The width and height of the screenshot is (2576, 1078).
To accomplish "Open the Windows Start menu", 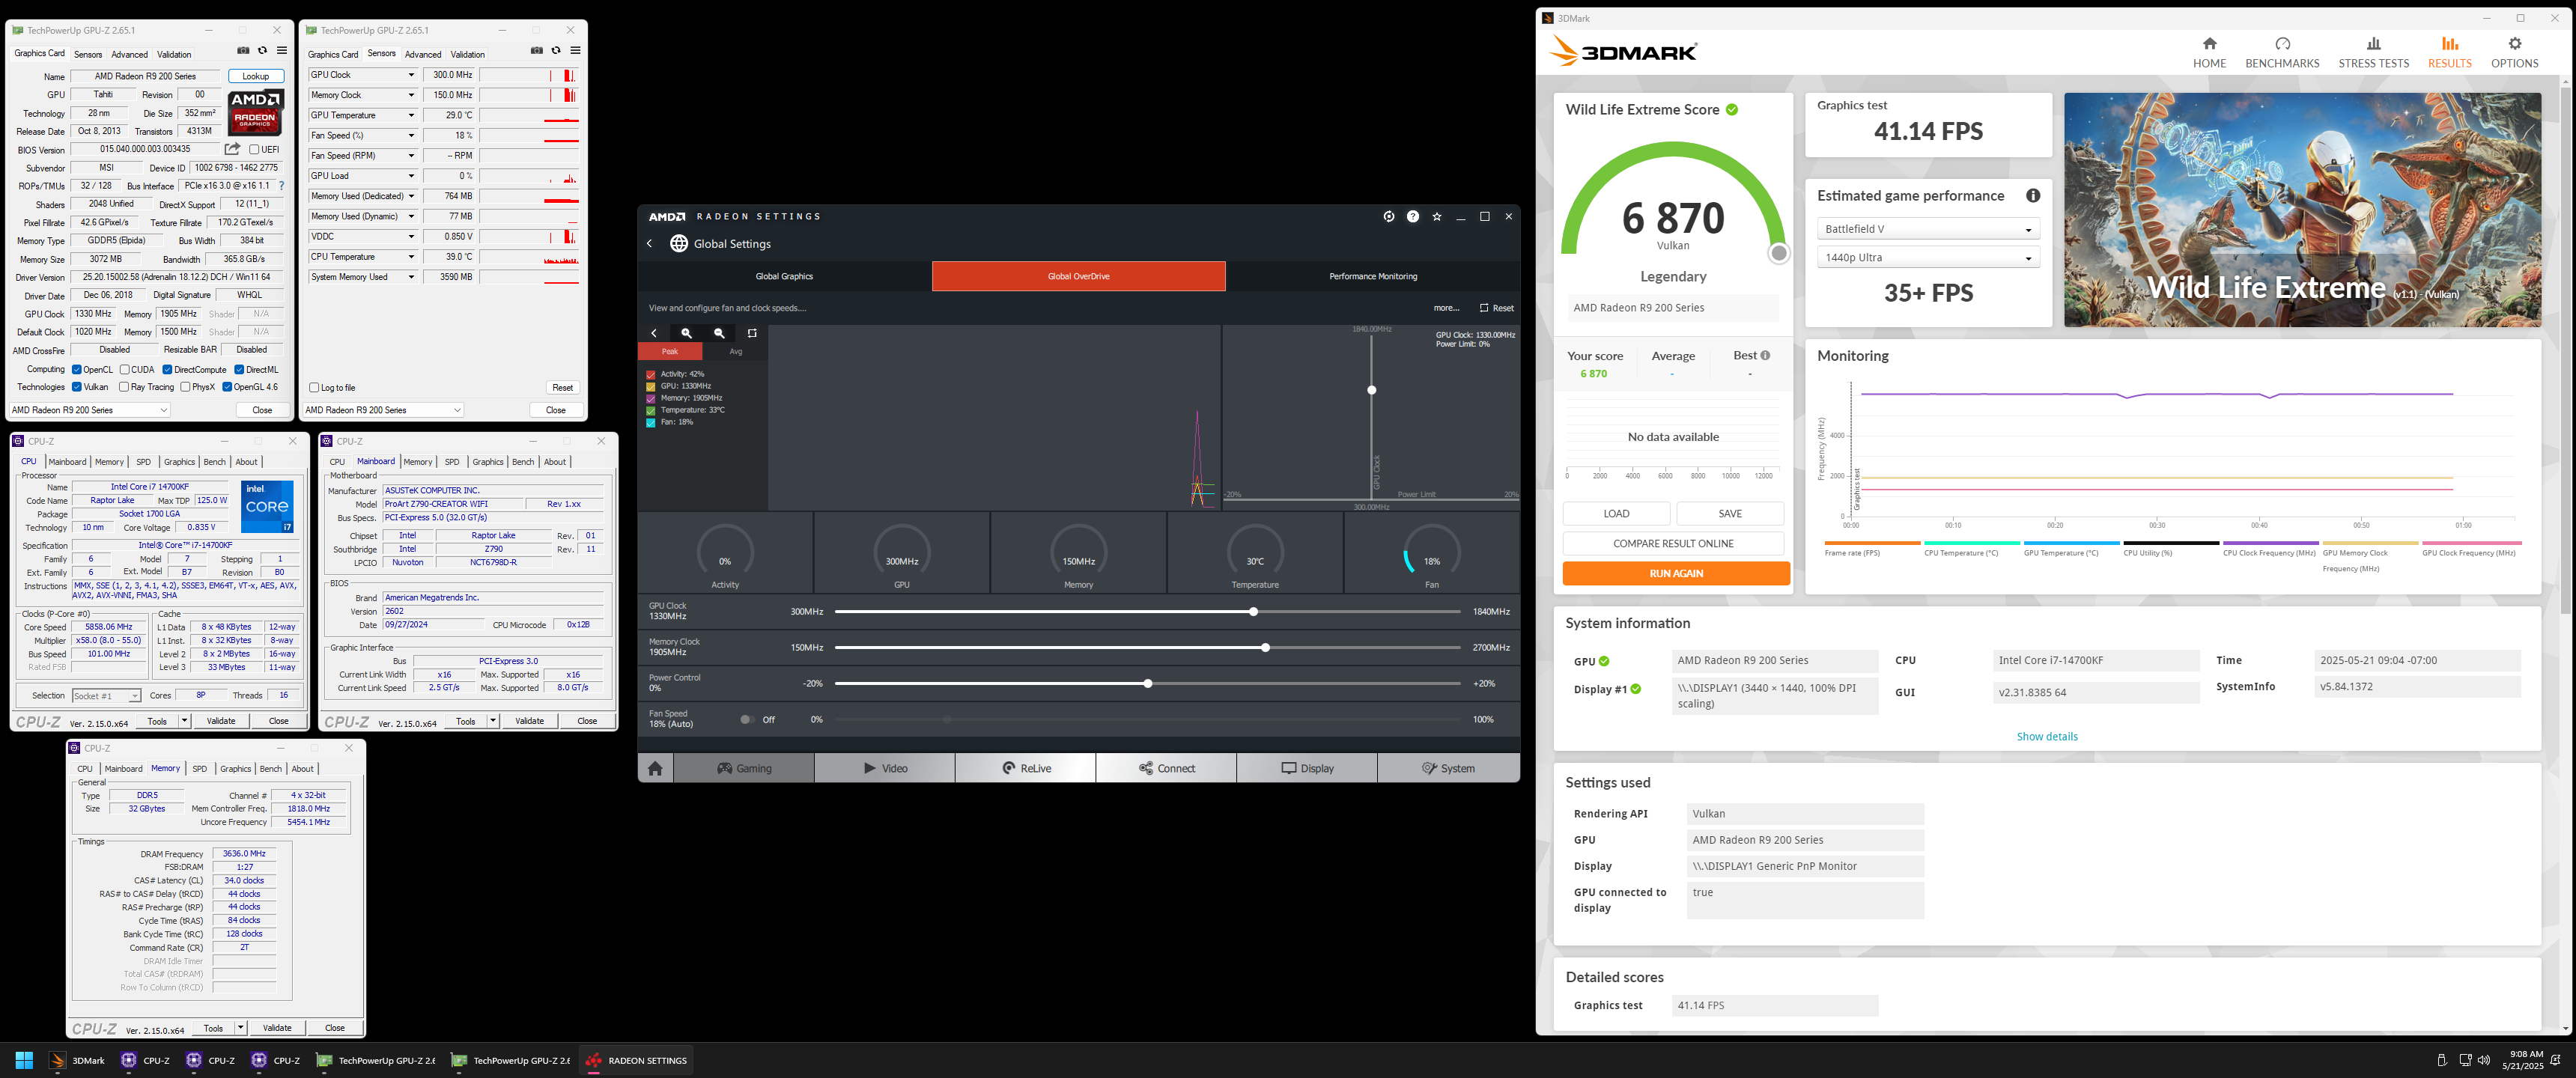I will pyautogui.click(x=25, y=1060).
